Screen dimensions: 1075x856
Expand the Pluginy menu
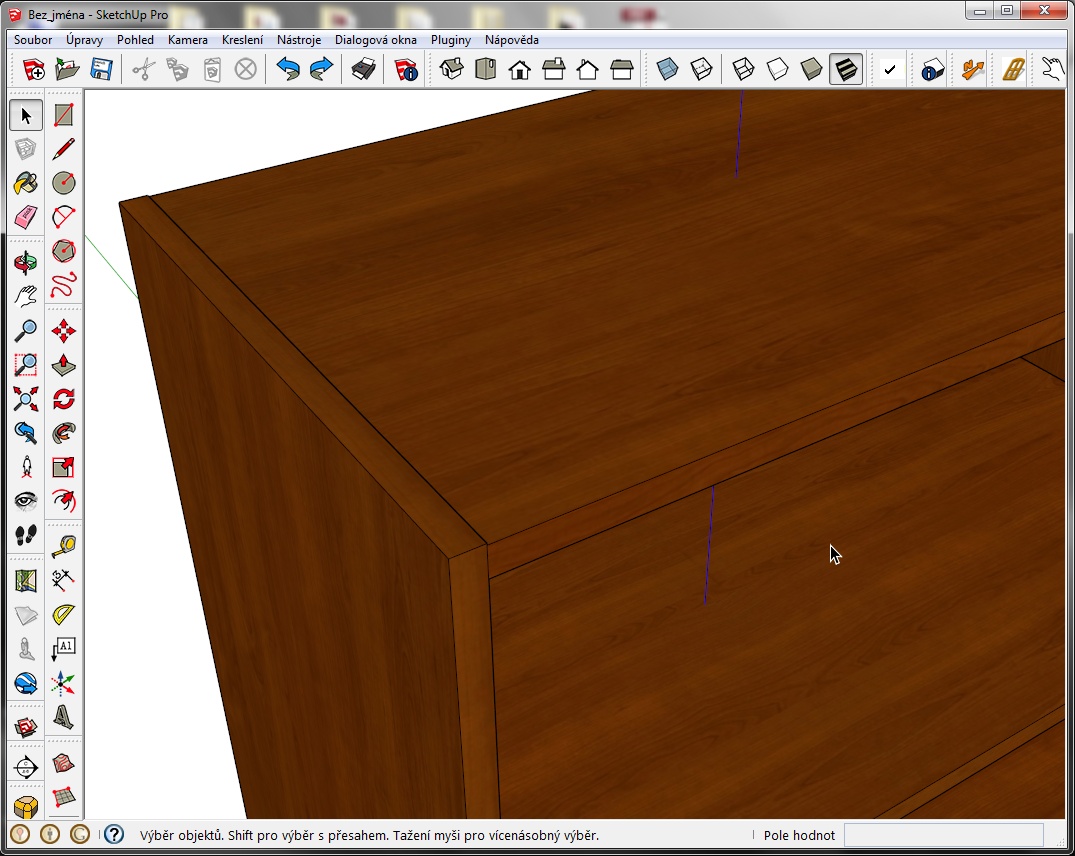pos(451,40)
